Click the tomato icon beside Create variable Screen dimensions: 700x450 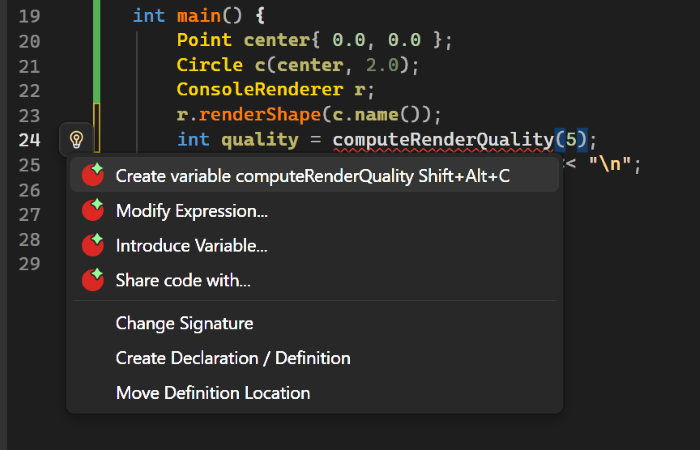[93, 175]
